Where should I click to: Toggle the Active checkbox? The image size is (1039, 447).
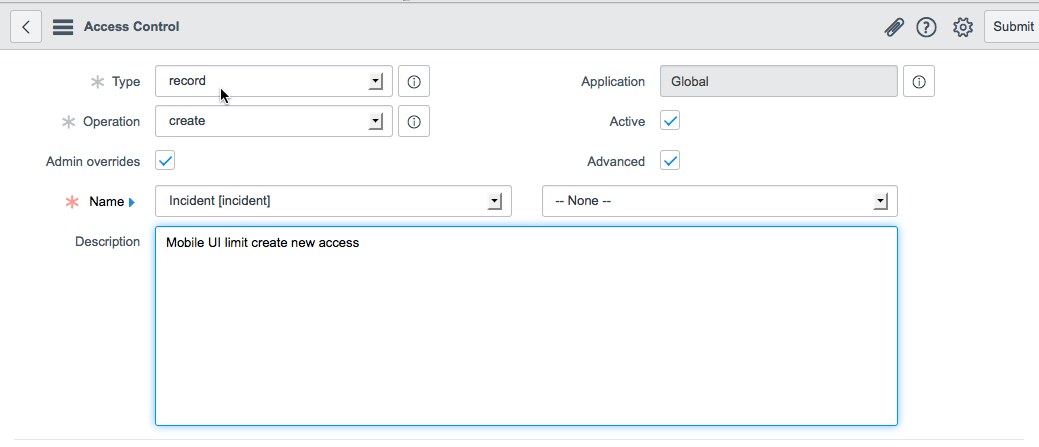coord(670,121)
